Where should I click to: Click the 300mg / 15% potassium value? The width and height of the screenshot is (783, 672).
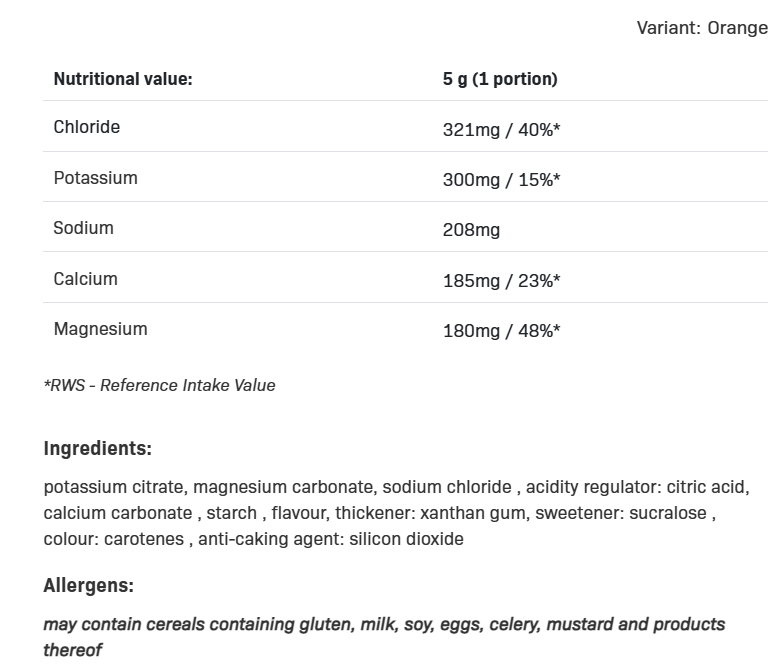click(x=501, y=180)
